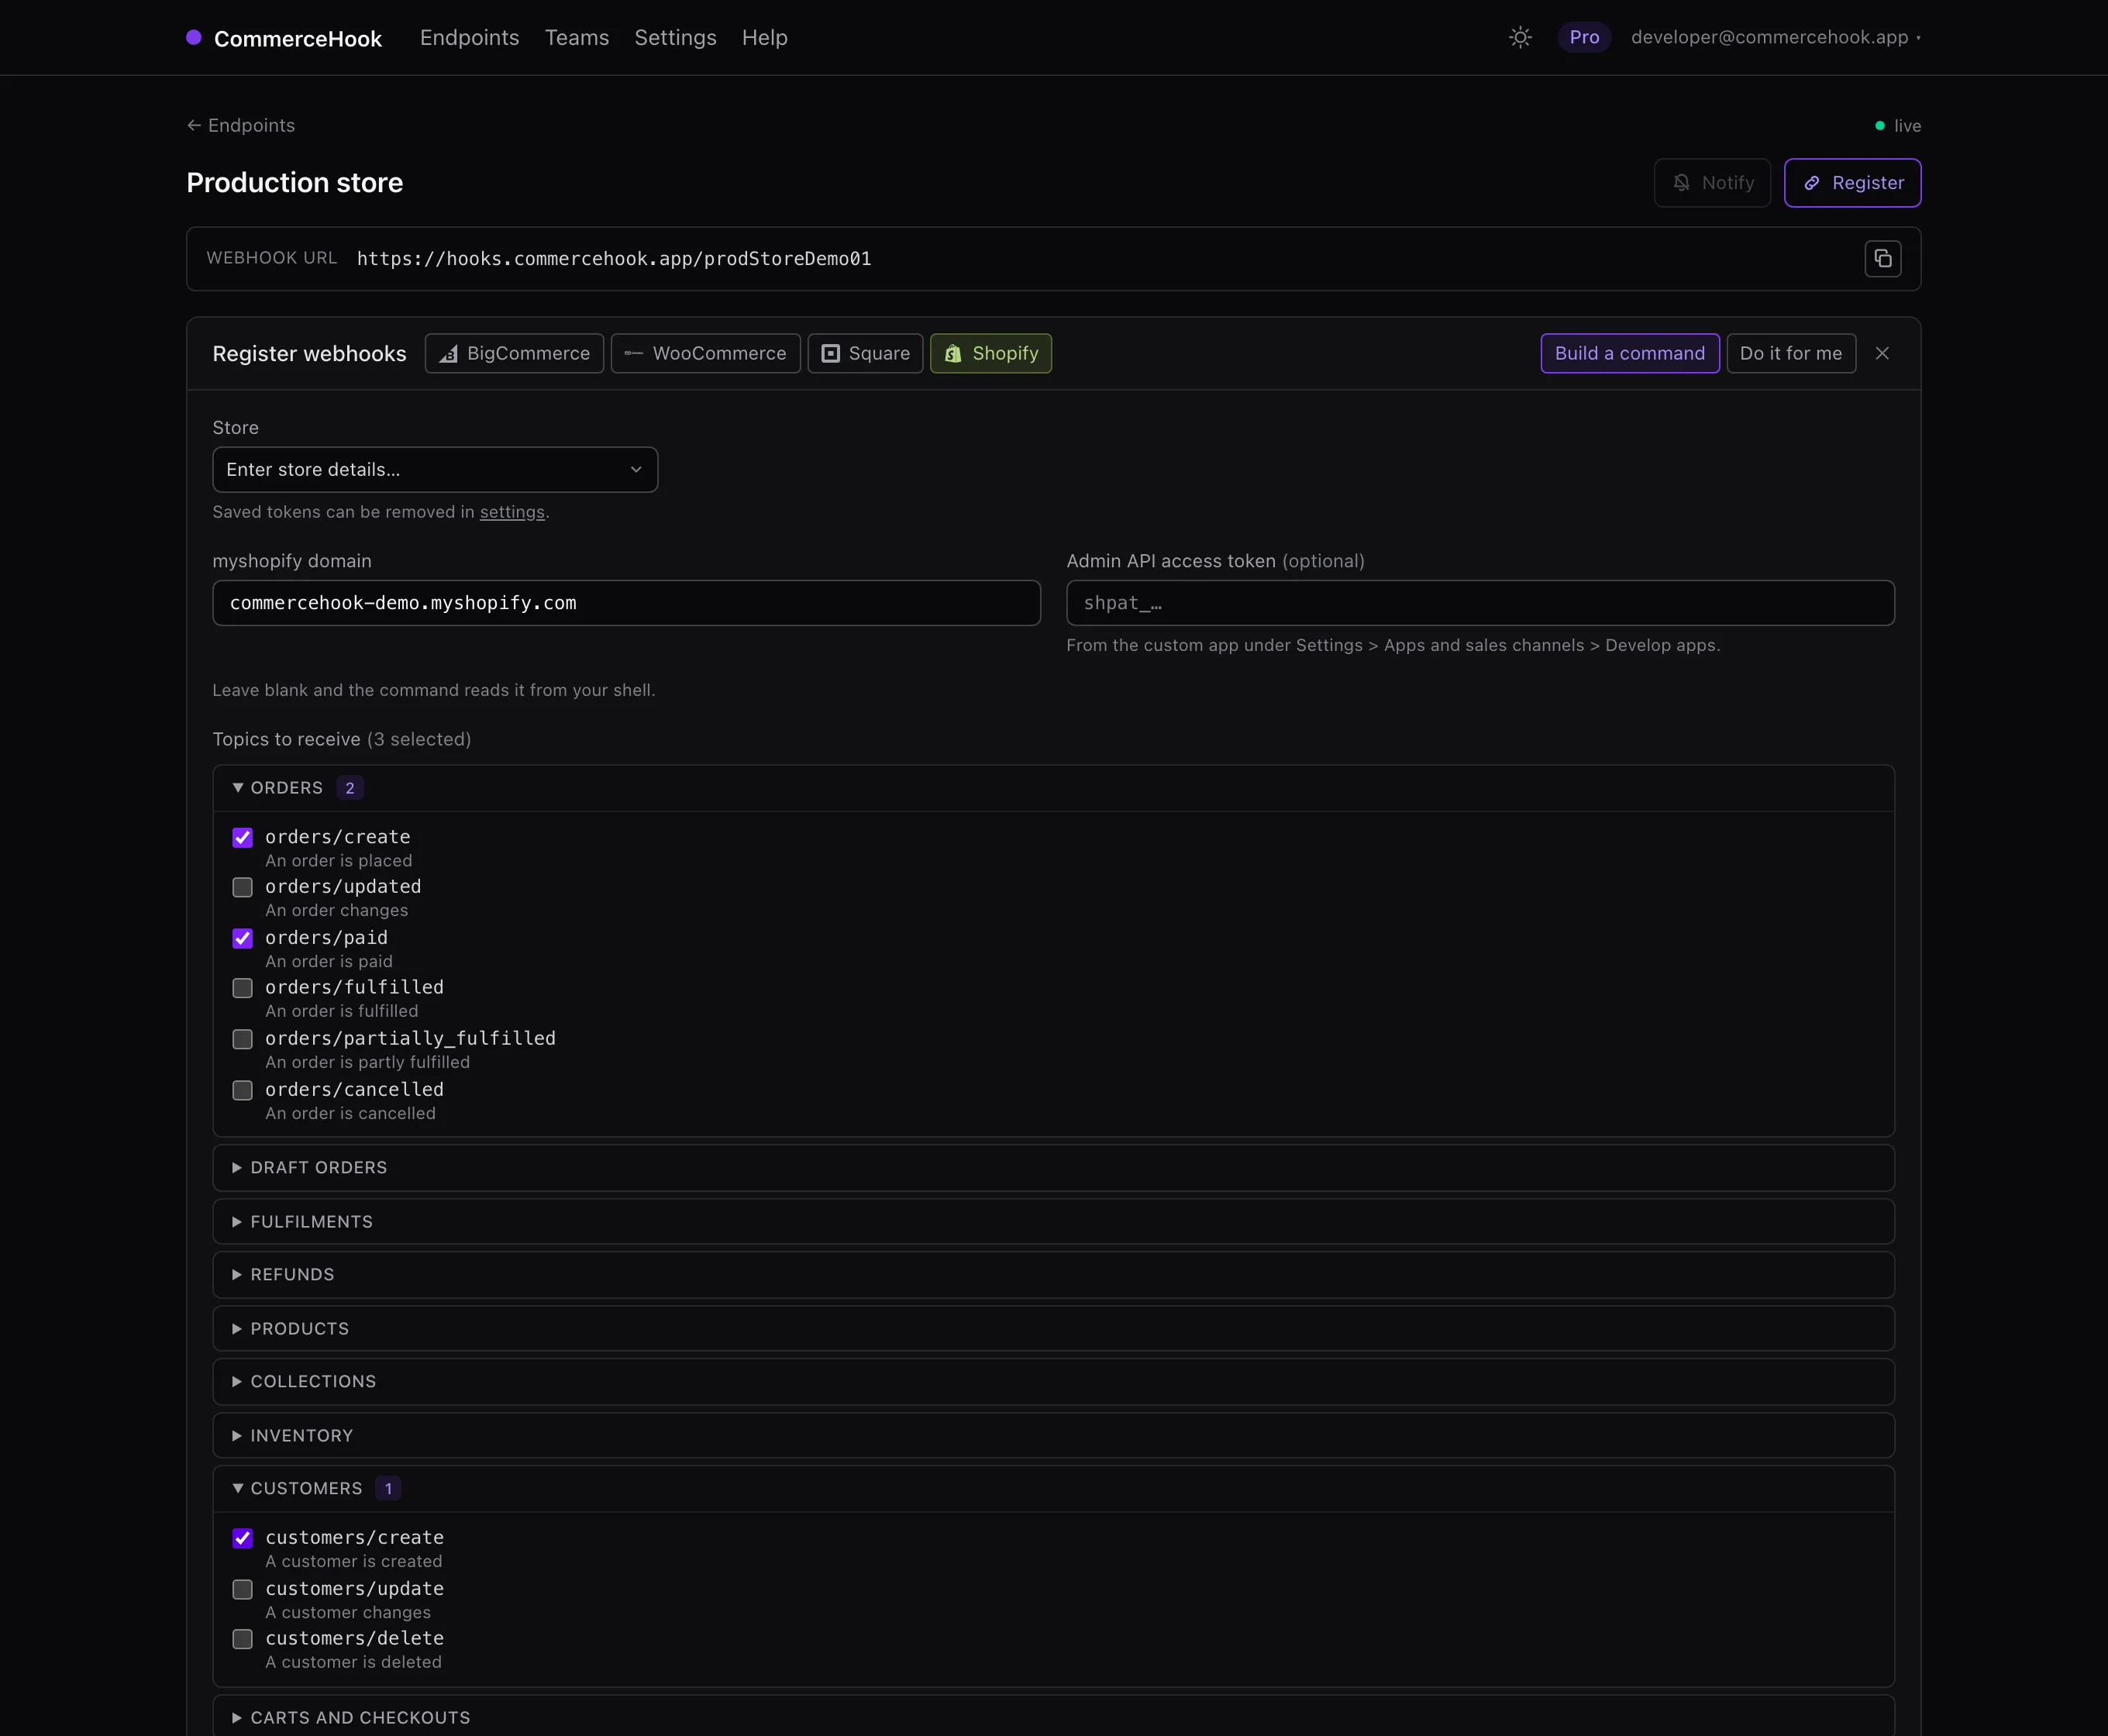Image resolution: width=2108 pixels, height=1736 pixels.
Task: Click the ORDERS count badge 2
Action: 350,788
